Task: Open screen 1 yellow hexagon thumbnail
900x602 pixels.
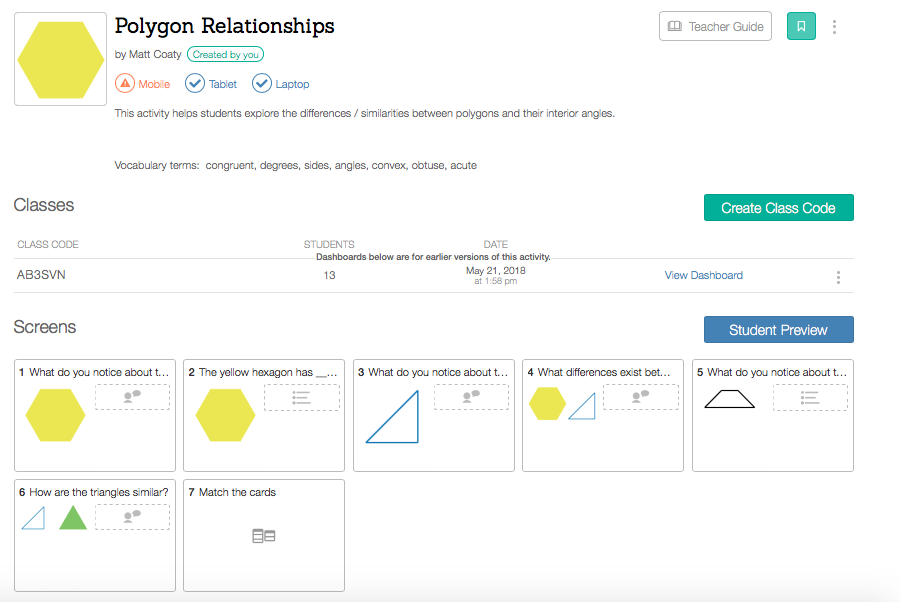Action: (95, 415)
